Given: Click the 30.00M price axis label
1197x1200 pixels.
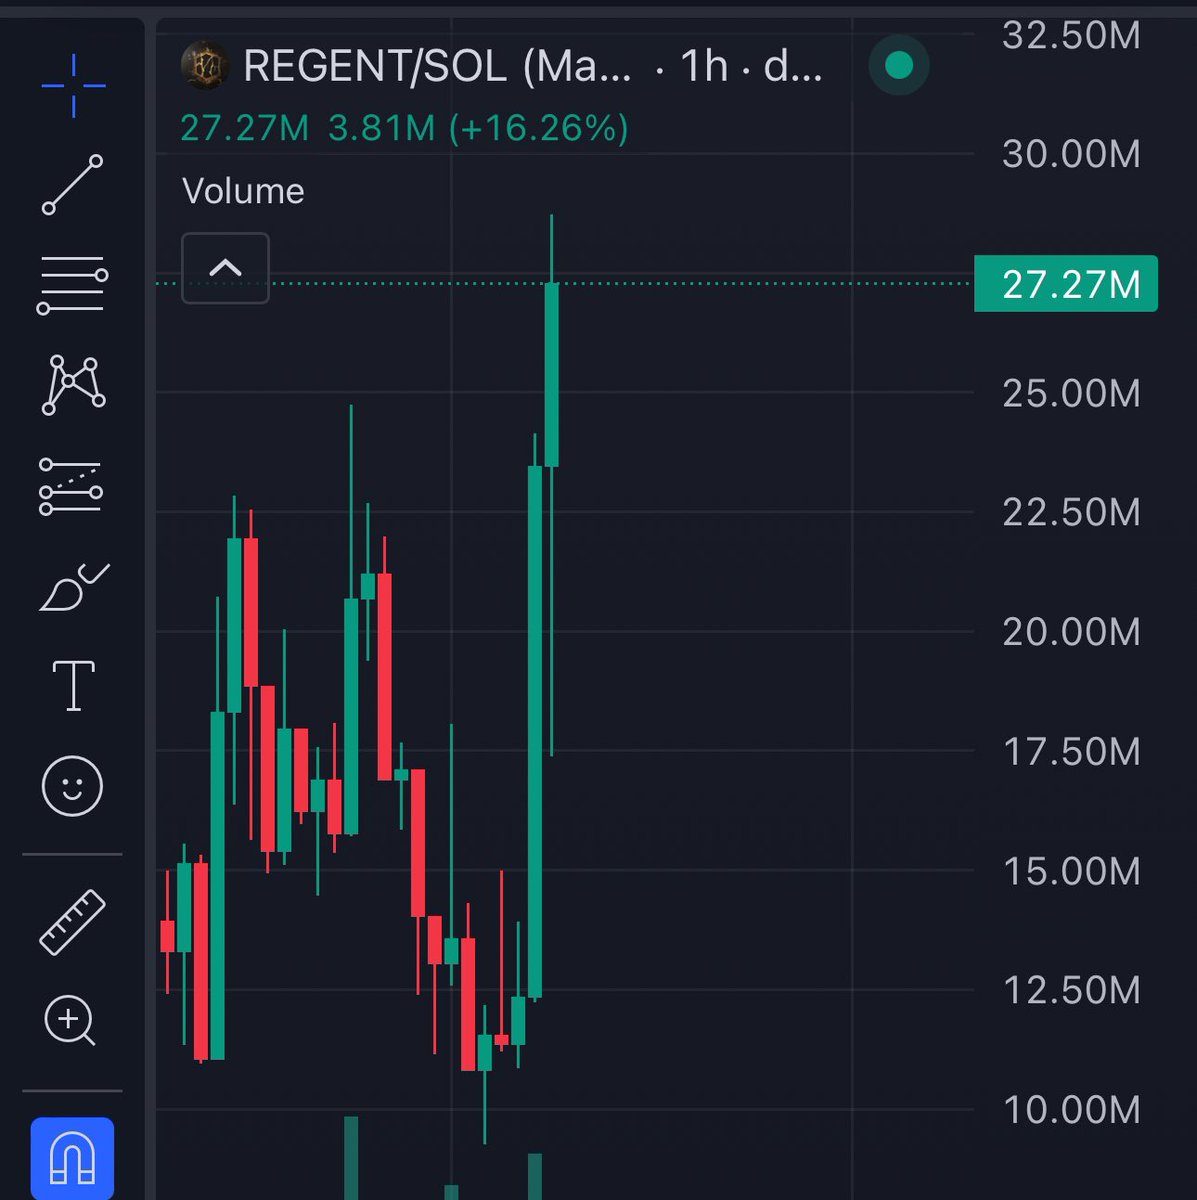Looking at the screenshot, I should (x=1071, y=154).
